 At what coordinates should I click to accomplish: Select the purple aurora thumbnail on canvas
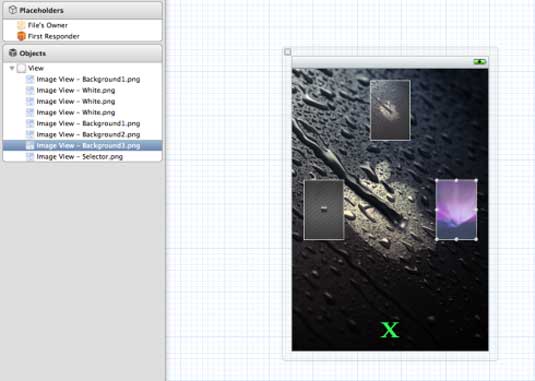point(457,209)
